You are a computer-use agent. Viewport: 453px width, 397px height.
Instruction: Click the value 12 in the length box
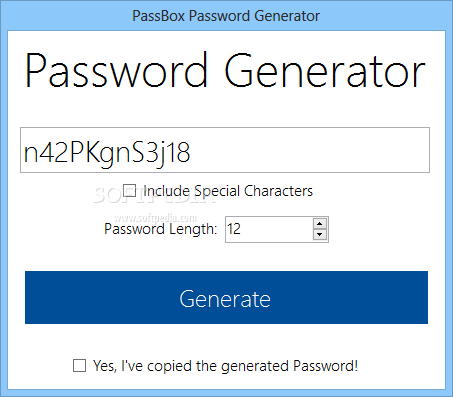coord(234,229)
